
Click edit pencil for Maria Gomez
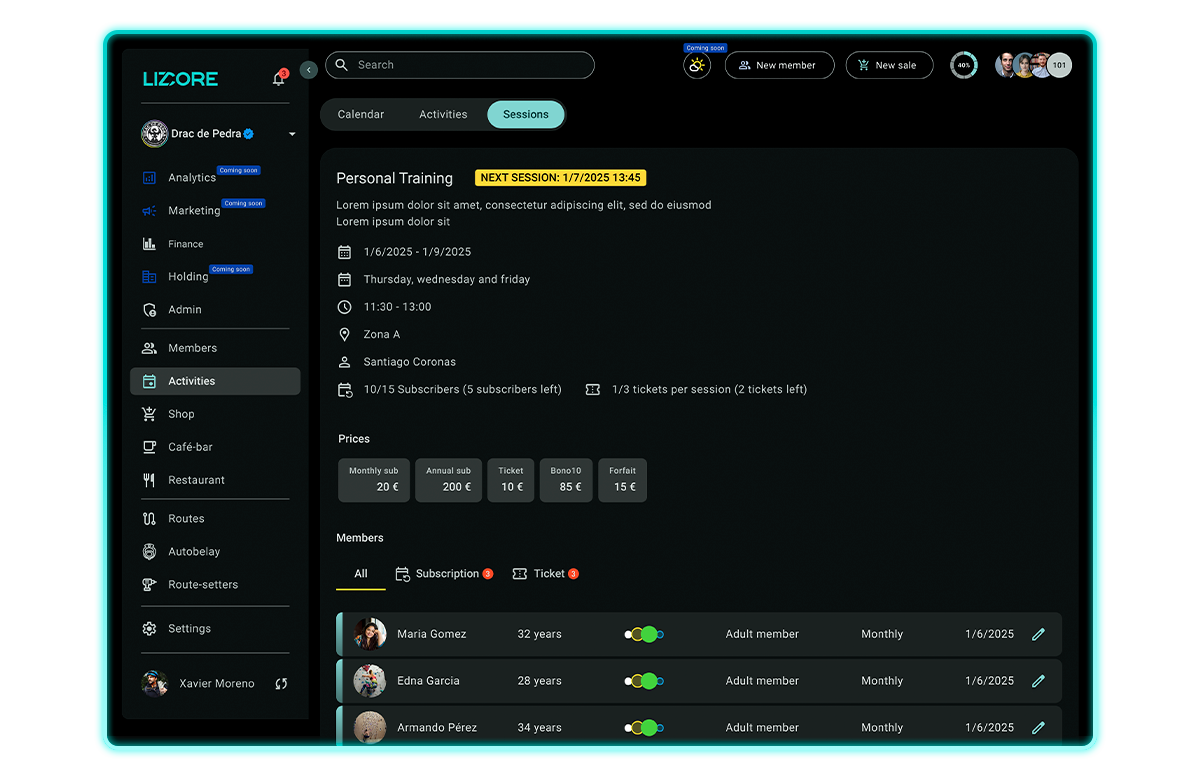[x=1038, y=634]
